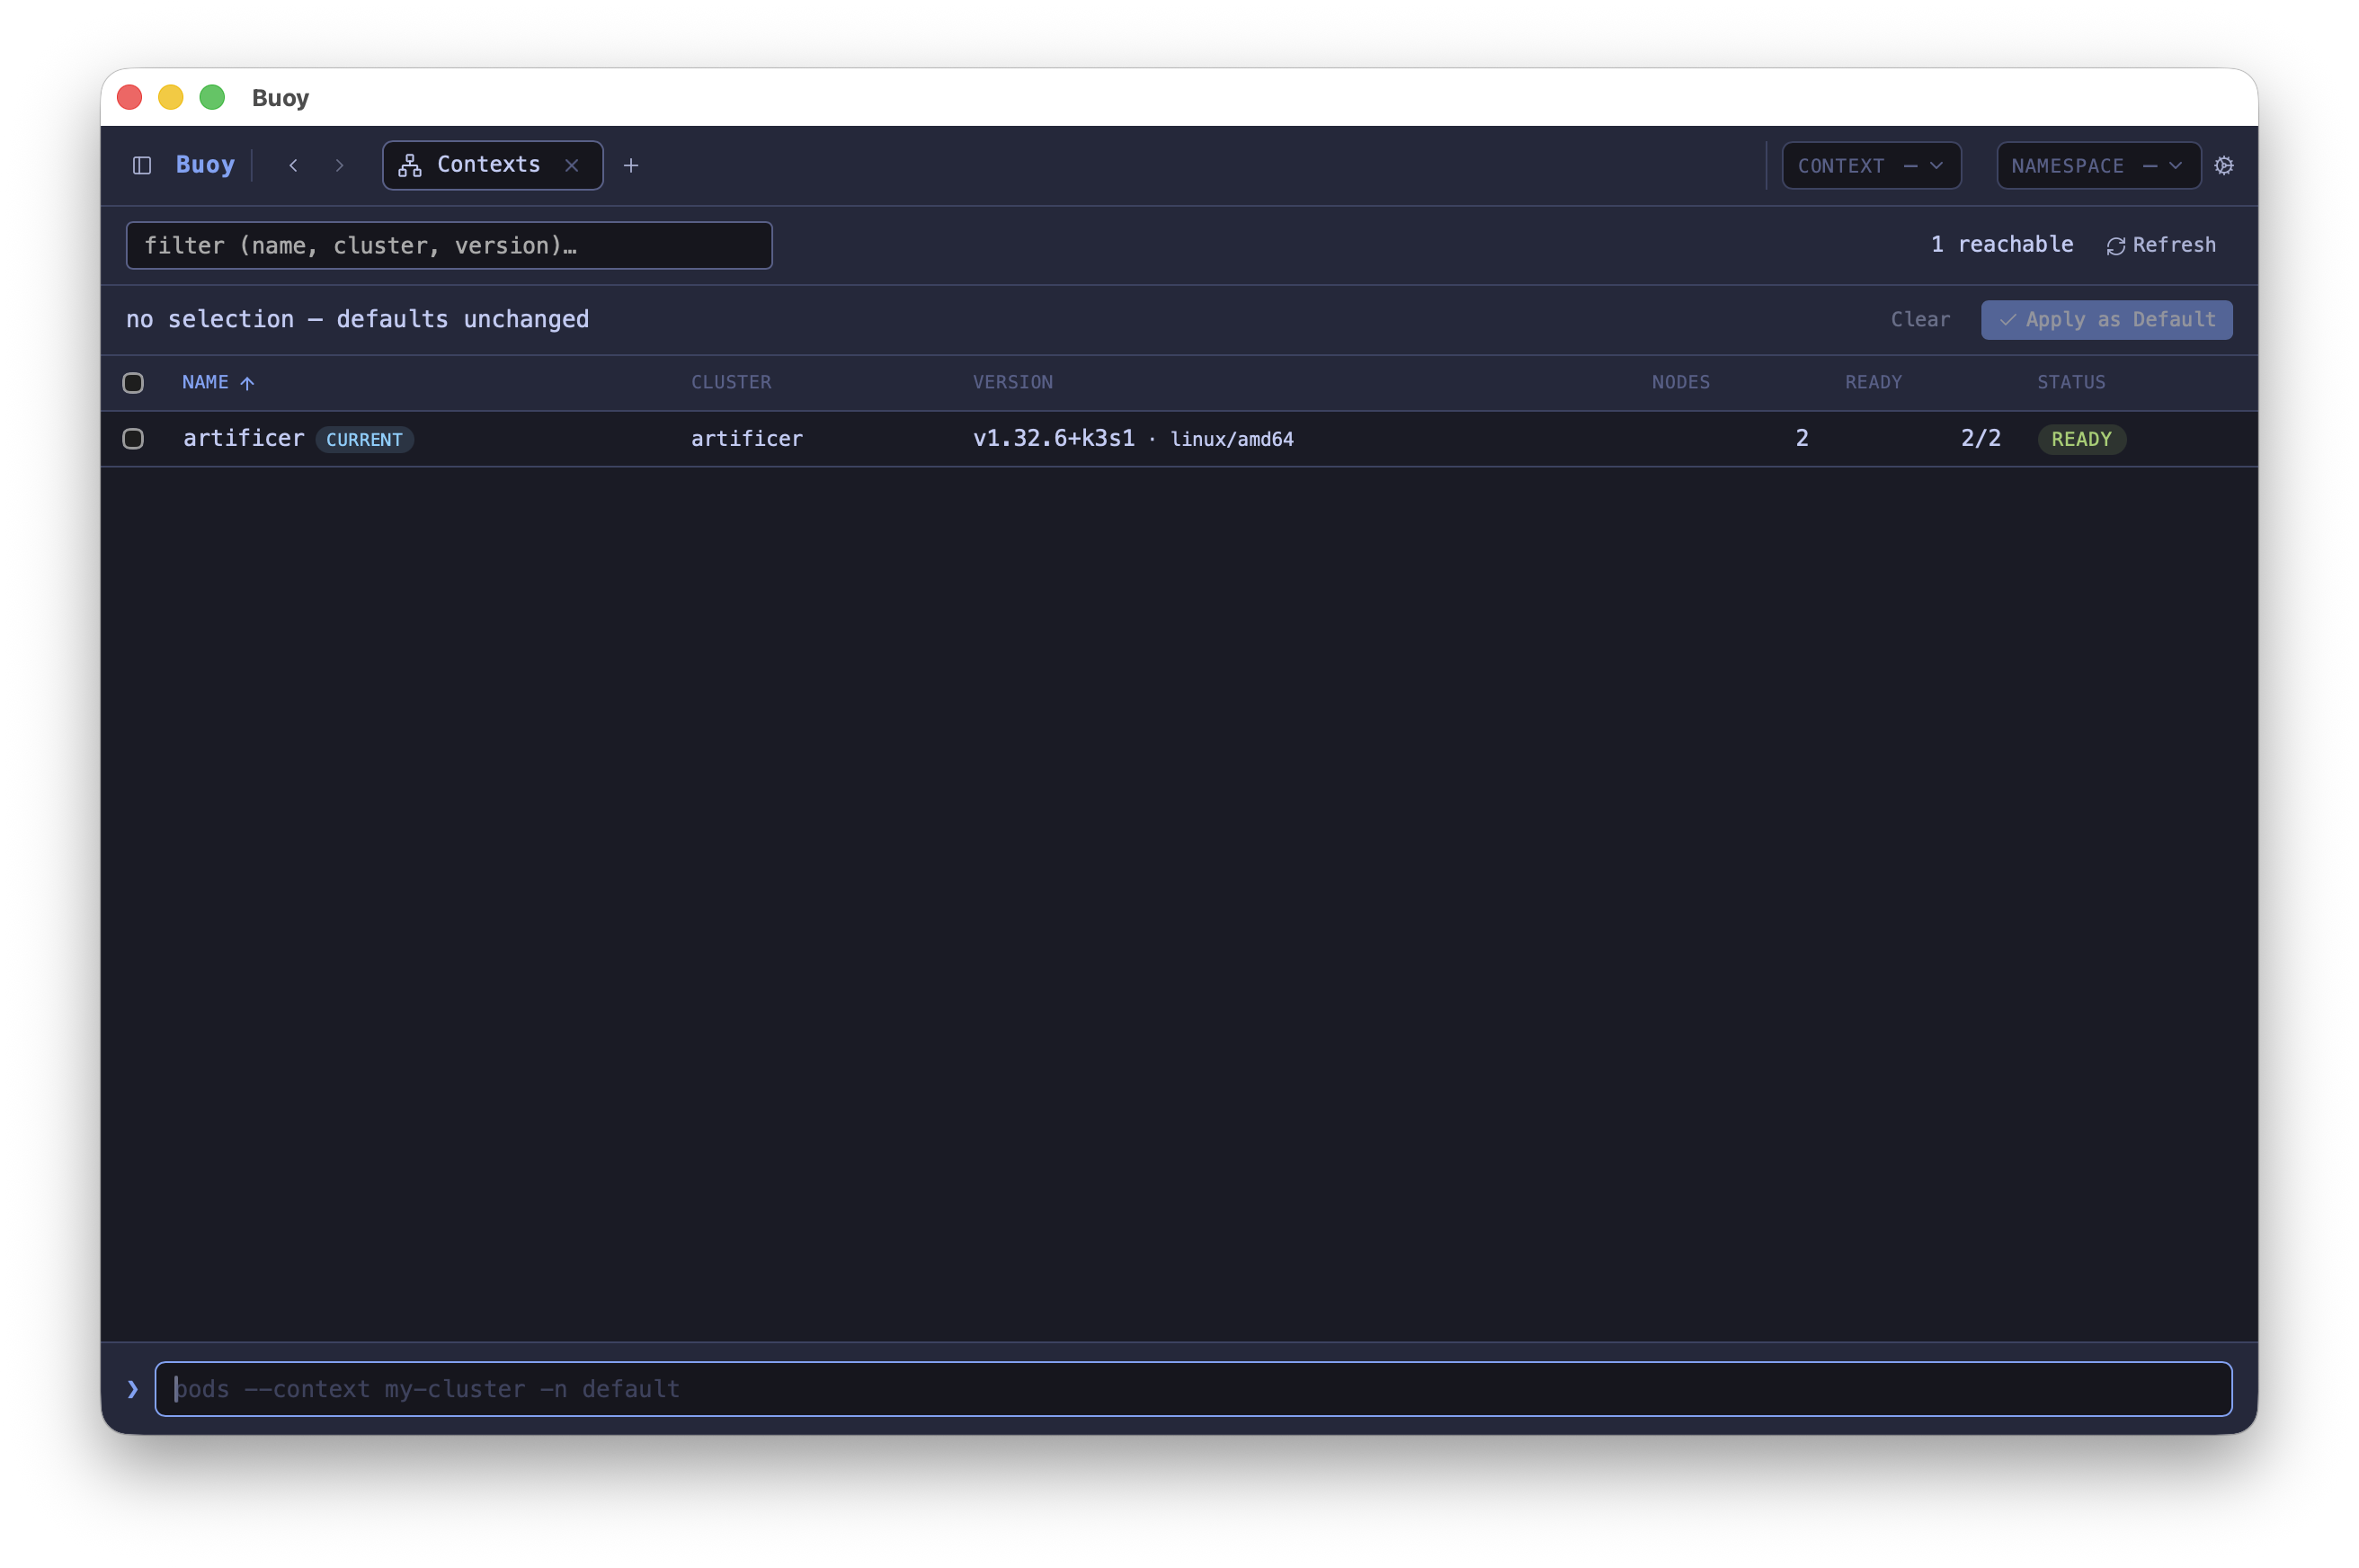This screenshot has width=2359, height=1568.
Task: Go forward with the right chevron
Action: [x=340, y=165]
